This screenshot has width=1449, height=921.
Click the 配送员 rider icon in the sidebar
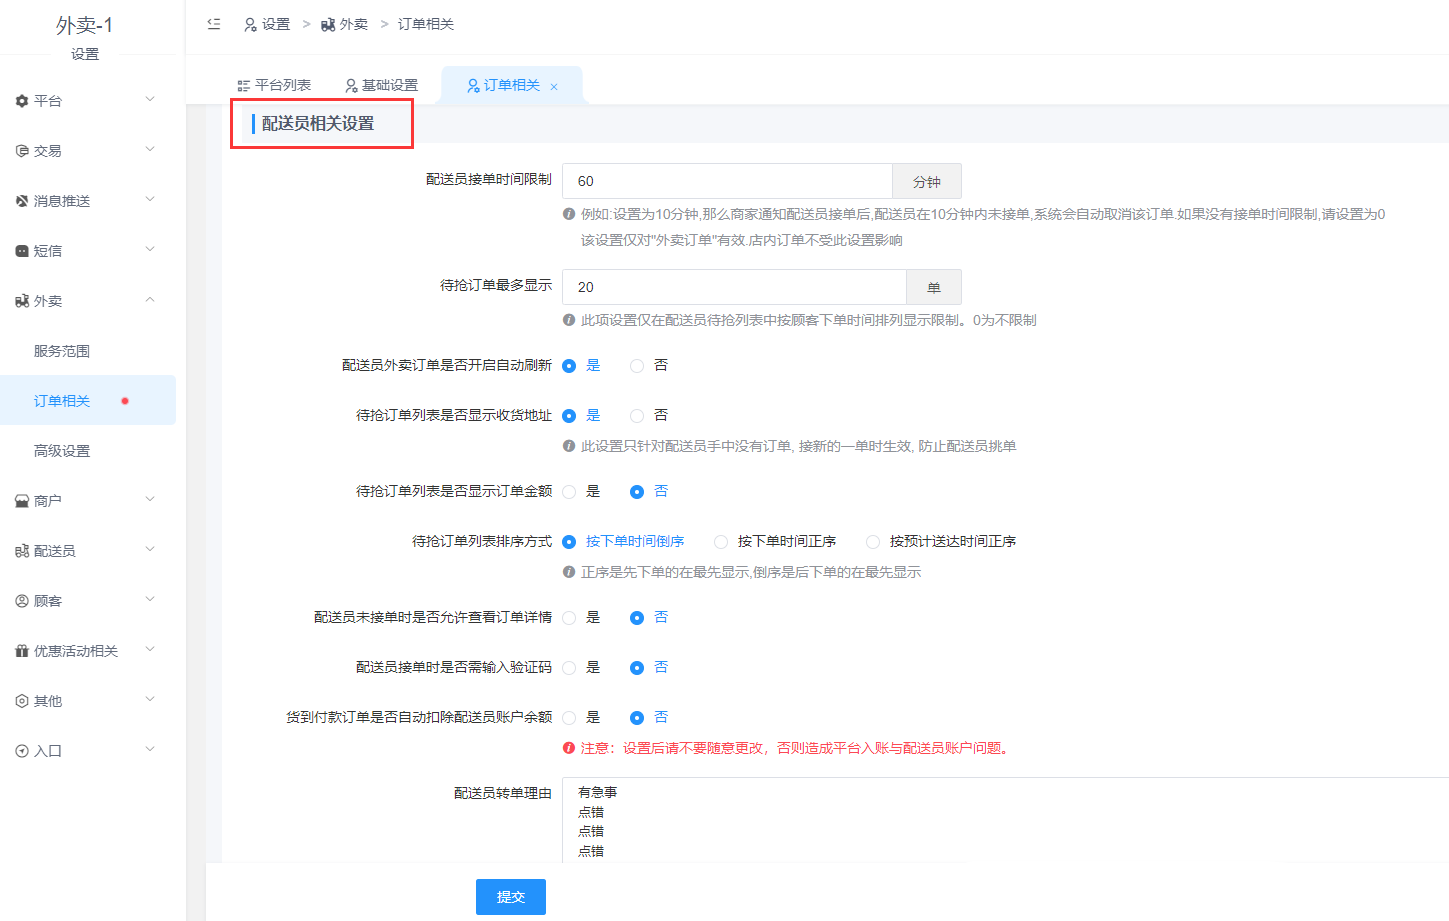[x=22, y=551]
